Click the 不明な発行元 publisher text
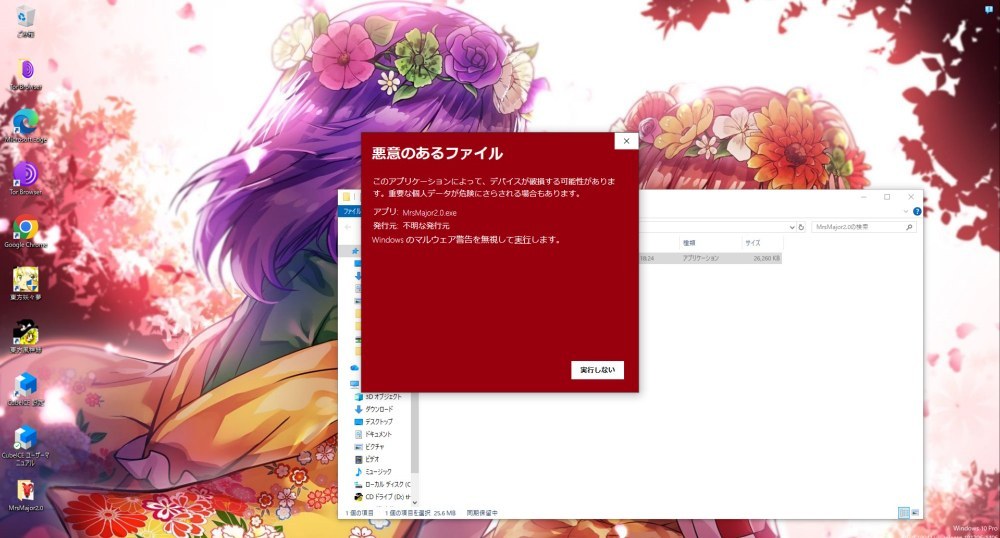The image size is (1000, 538). 426,226
